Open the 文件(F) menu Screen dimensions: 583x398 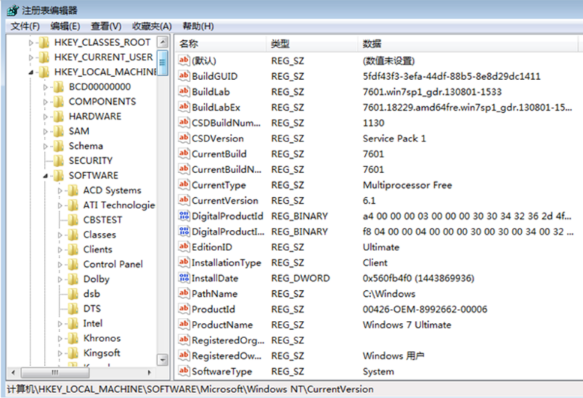click(25, 26)
